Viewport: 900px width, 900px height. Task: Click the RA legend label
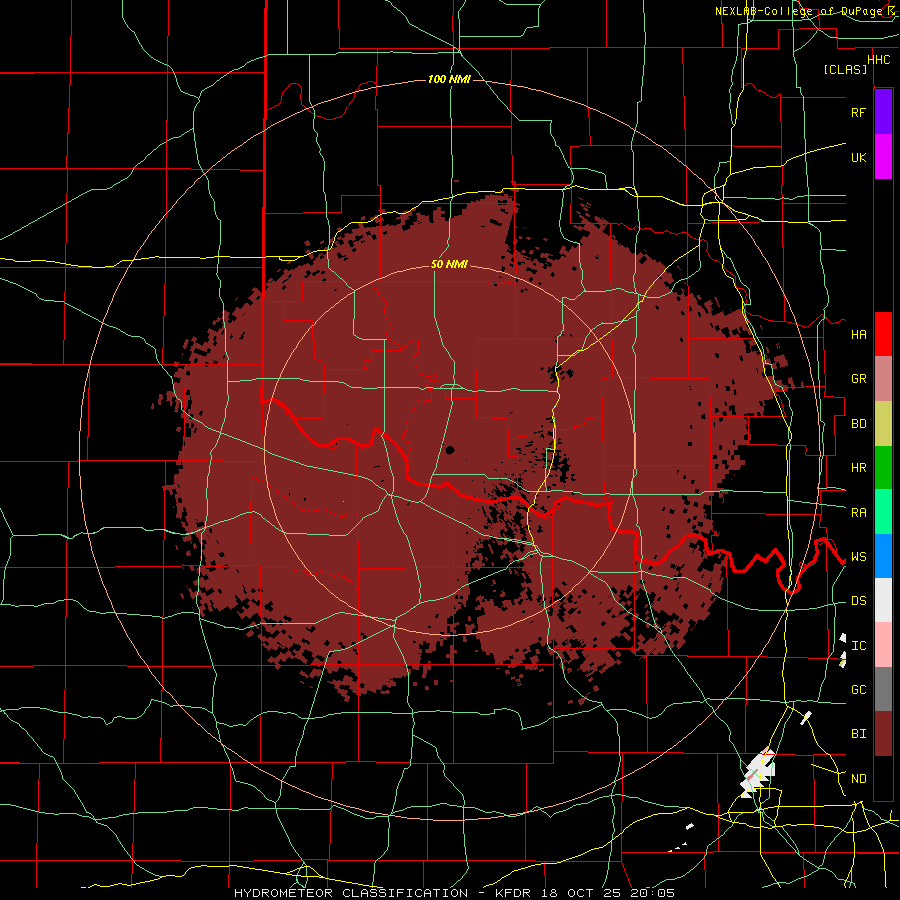coord(858,513)
